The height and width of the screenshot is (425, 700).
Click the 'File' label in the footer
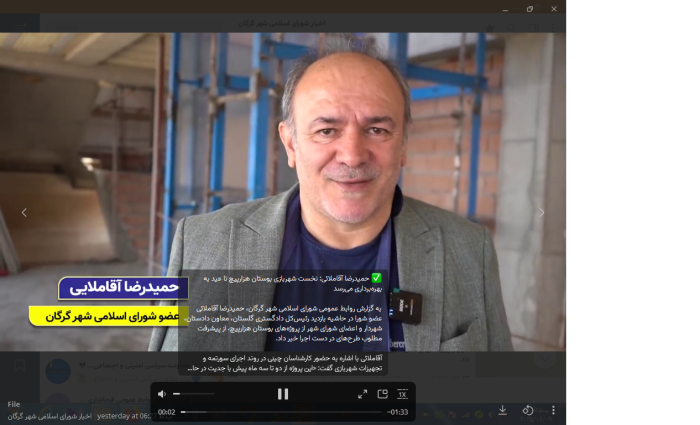tap(13, 404)
